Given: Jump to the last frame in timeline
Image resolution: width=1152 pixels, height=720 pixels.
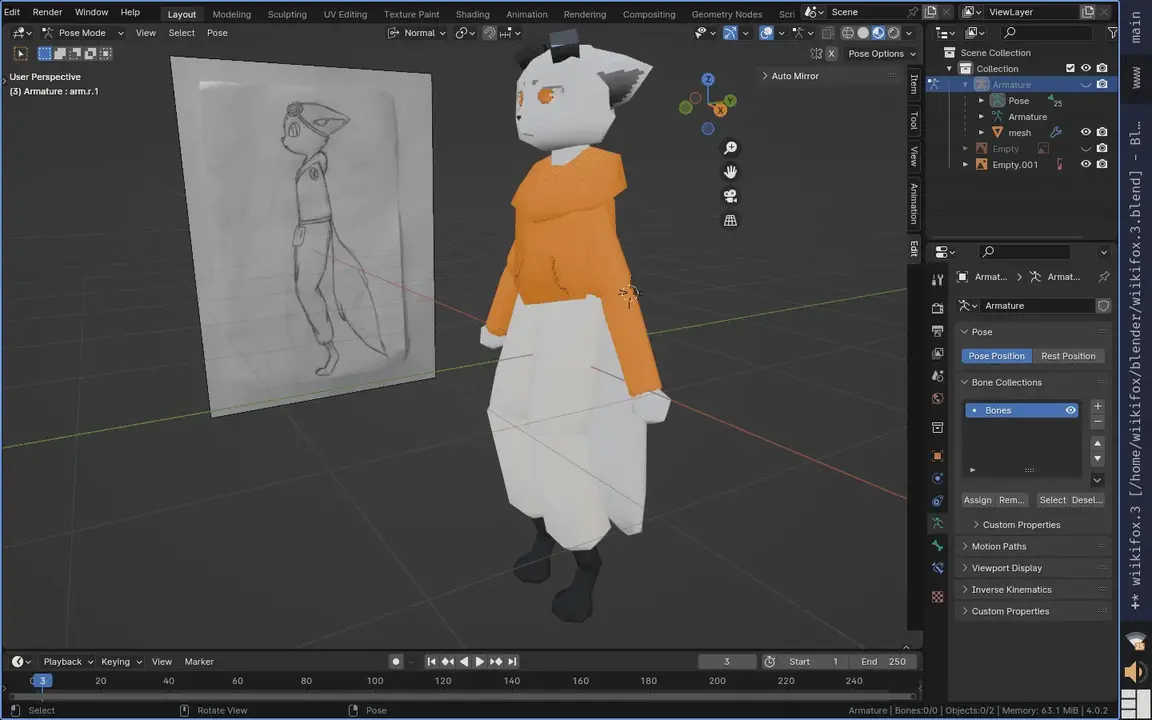Looking at the screenshot, I should click(513, 662).
